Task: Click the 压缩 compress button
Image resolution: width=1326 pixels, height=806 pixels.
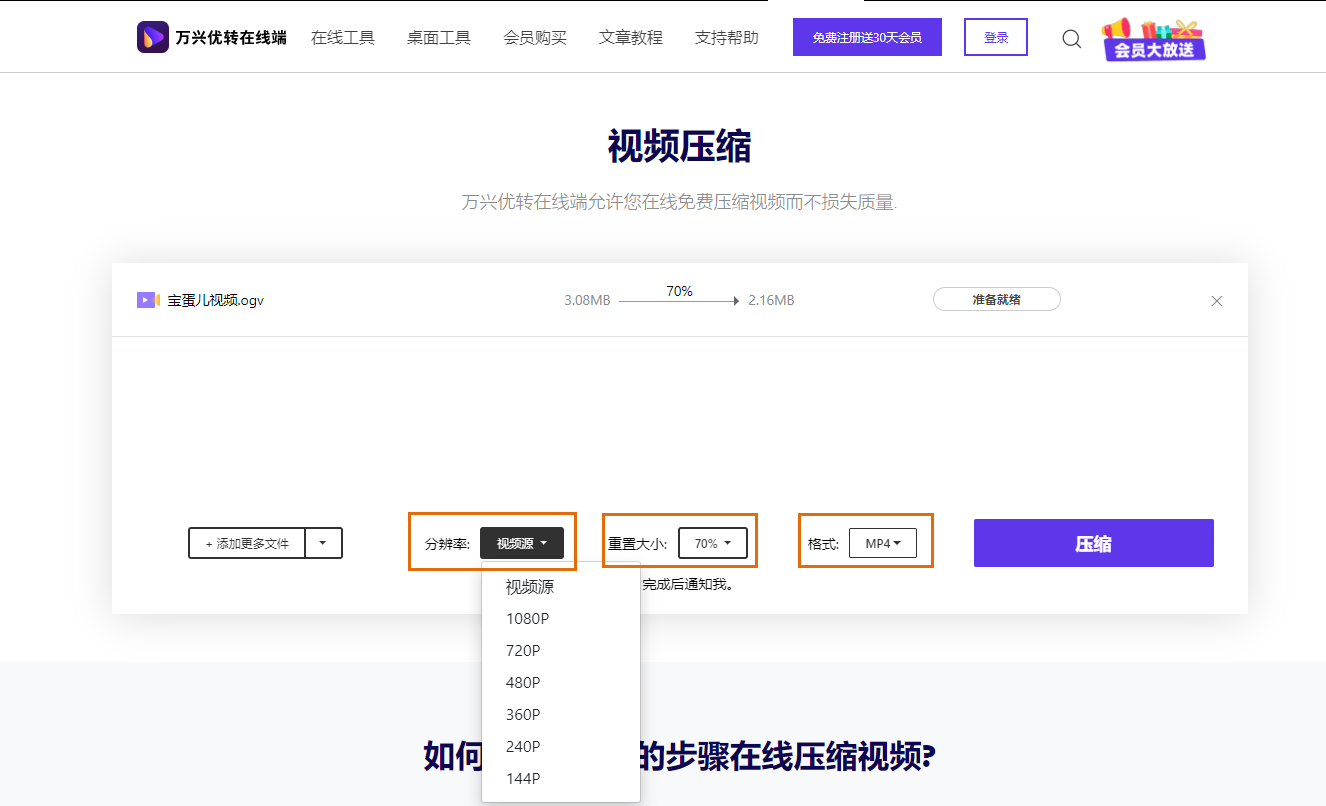Action: click(1093, 542)
